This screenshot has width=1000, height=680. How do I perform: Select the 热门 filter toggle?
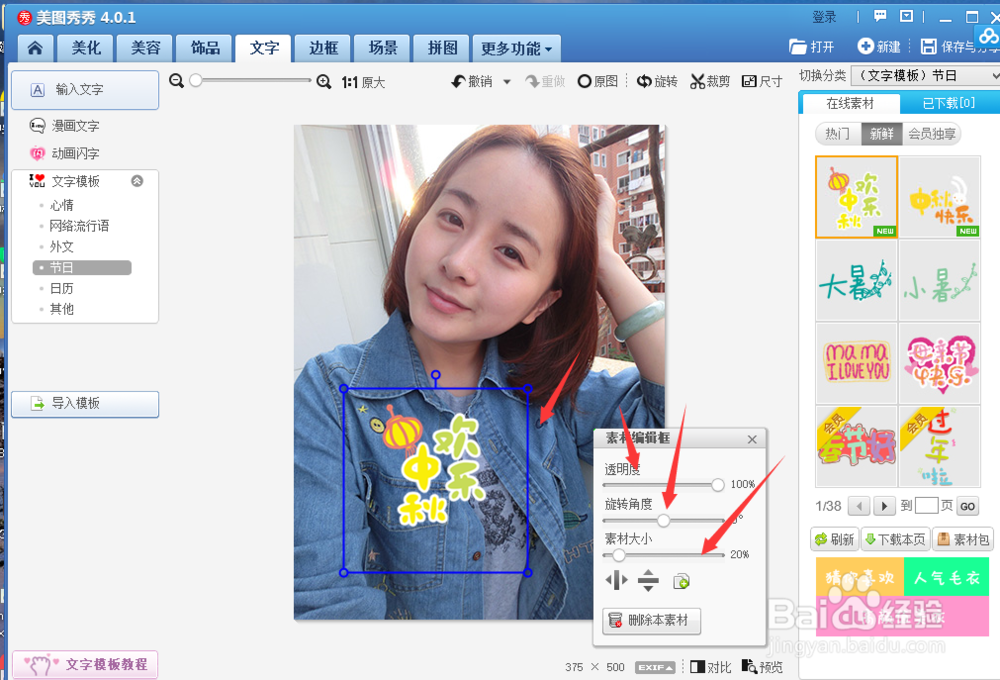click(x=837, y=133)
